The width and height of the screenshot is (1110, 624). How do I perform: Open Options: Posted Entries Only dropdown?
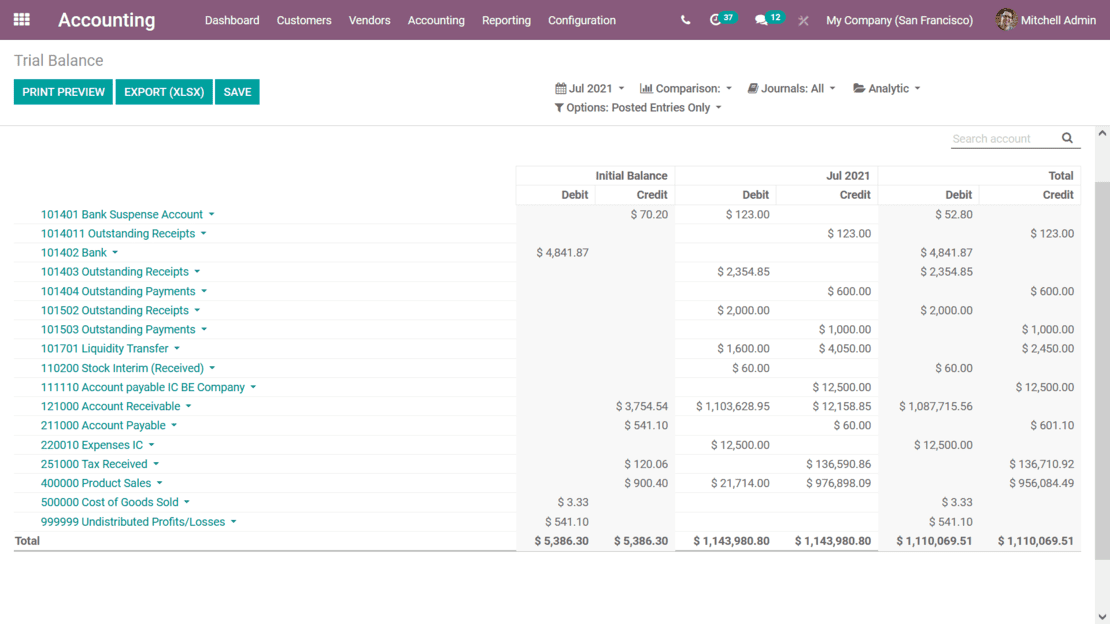click(637, 108)
